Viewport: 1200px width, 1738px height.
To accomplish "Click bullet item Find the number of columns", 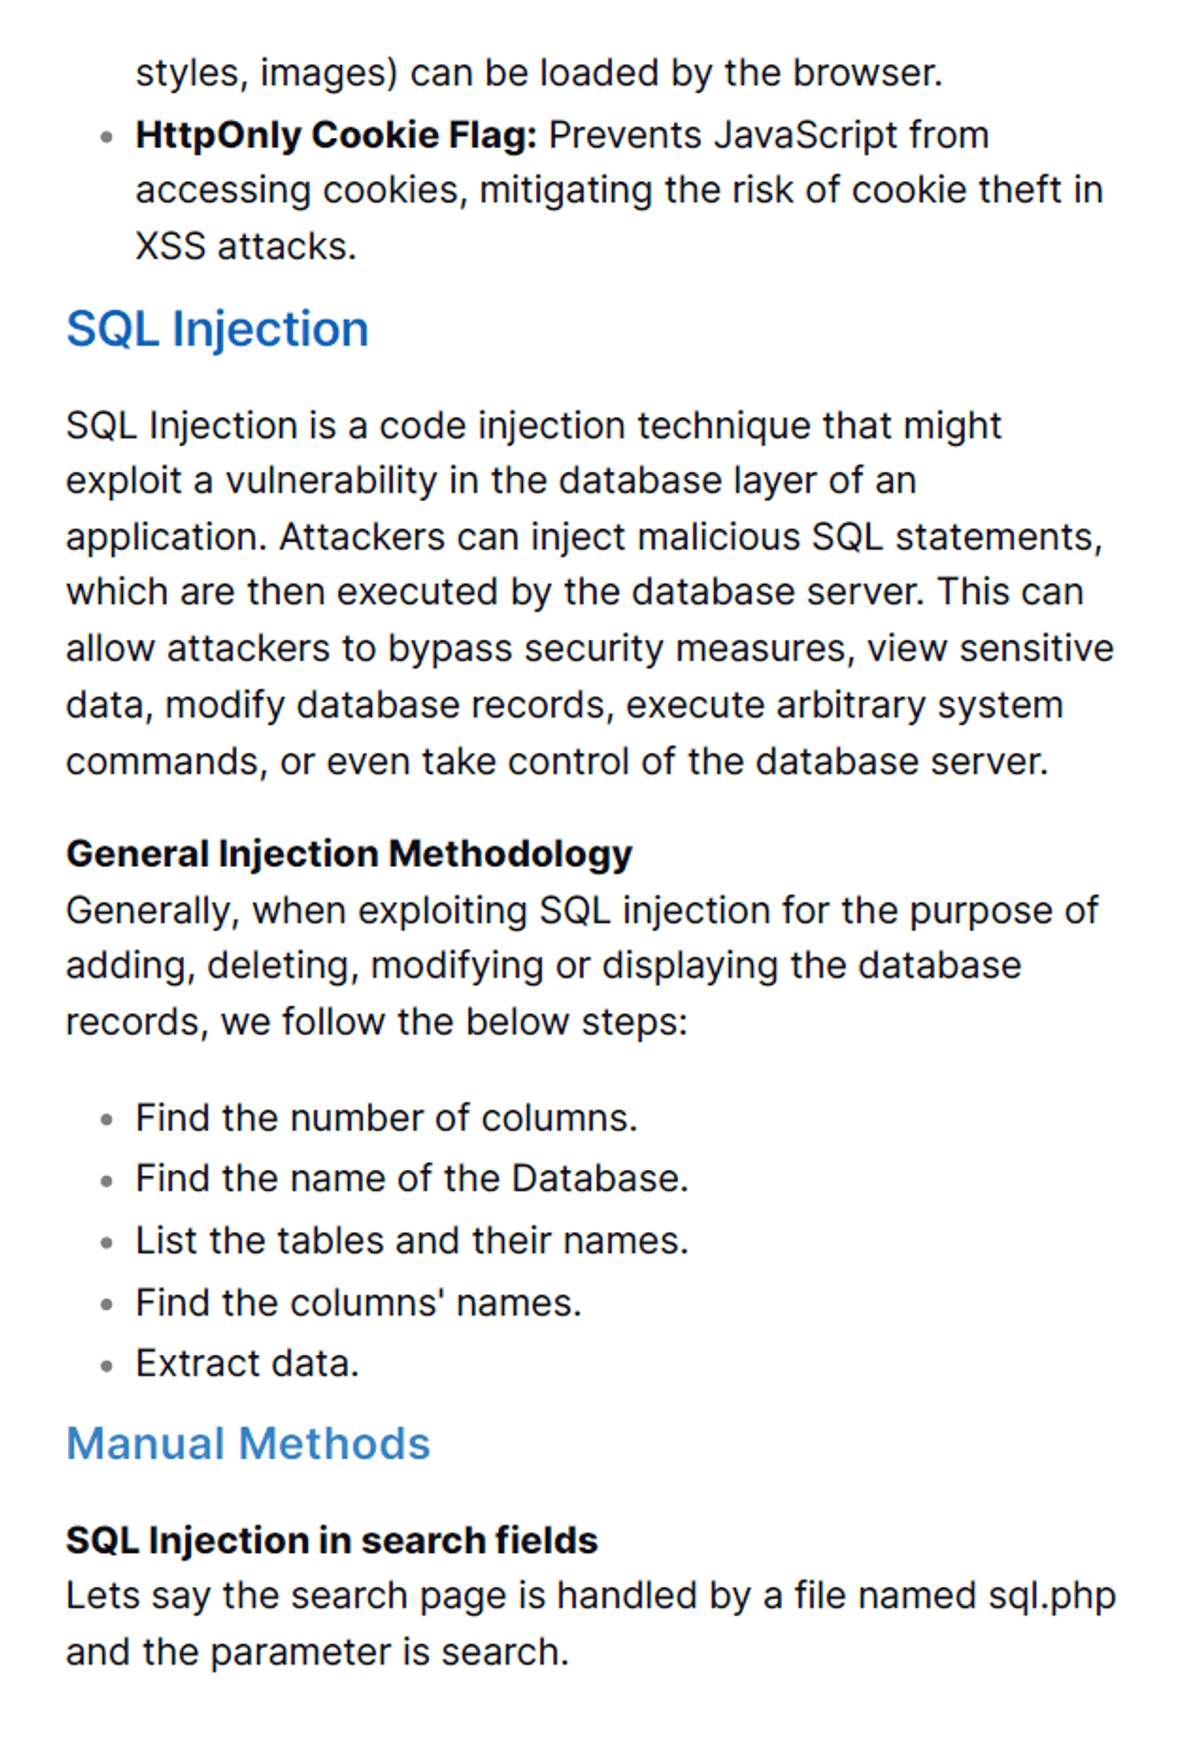I will tap(386, 1118).
